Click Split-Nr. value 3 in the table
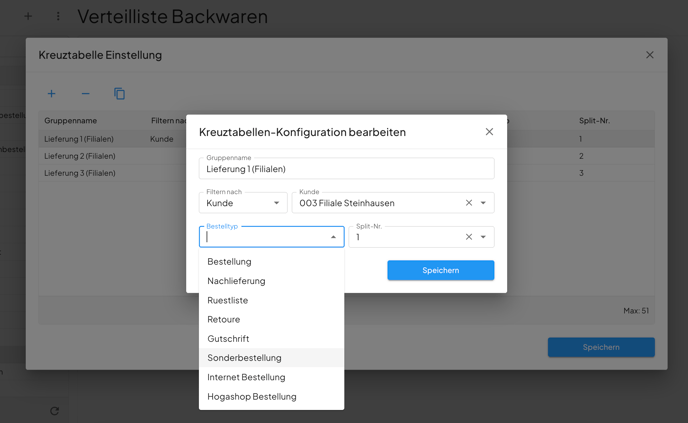Viewport: 688px width, 423px height. coord(581,173)
